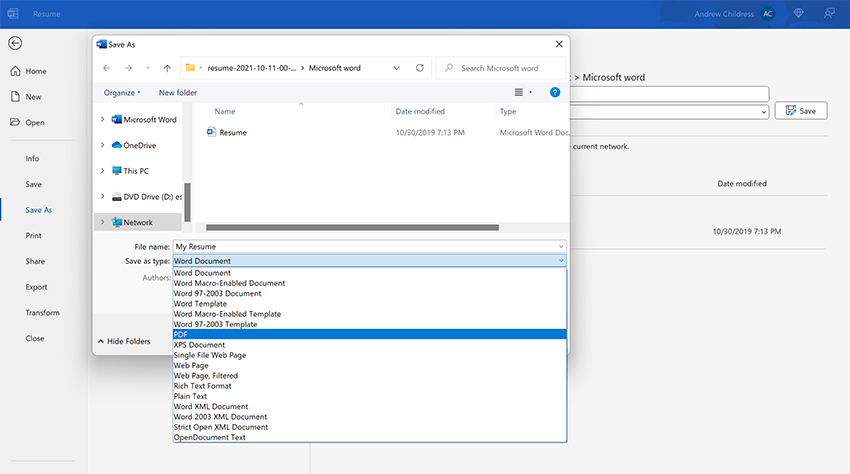Refresh the folder listing
This screenshot has width=850, height=474.
(x=420, y=68)
